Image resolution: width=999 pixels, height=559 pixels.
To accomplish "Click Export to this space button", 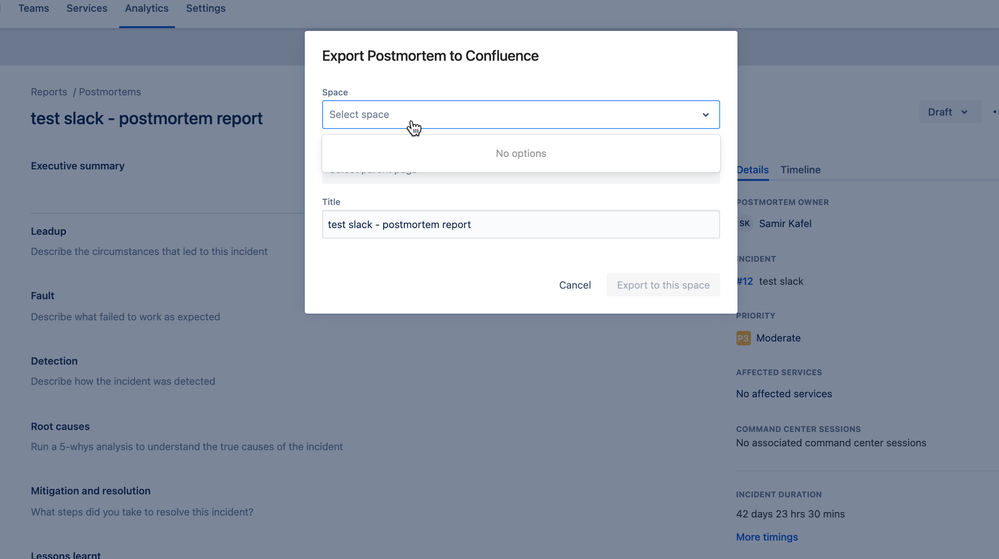I will pos(663,285).
